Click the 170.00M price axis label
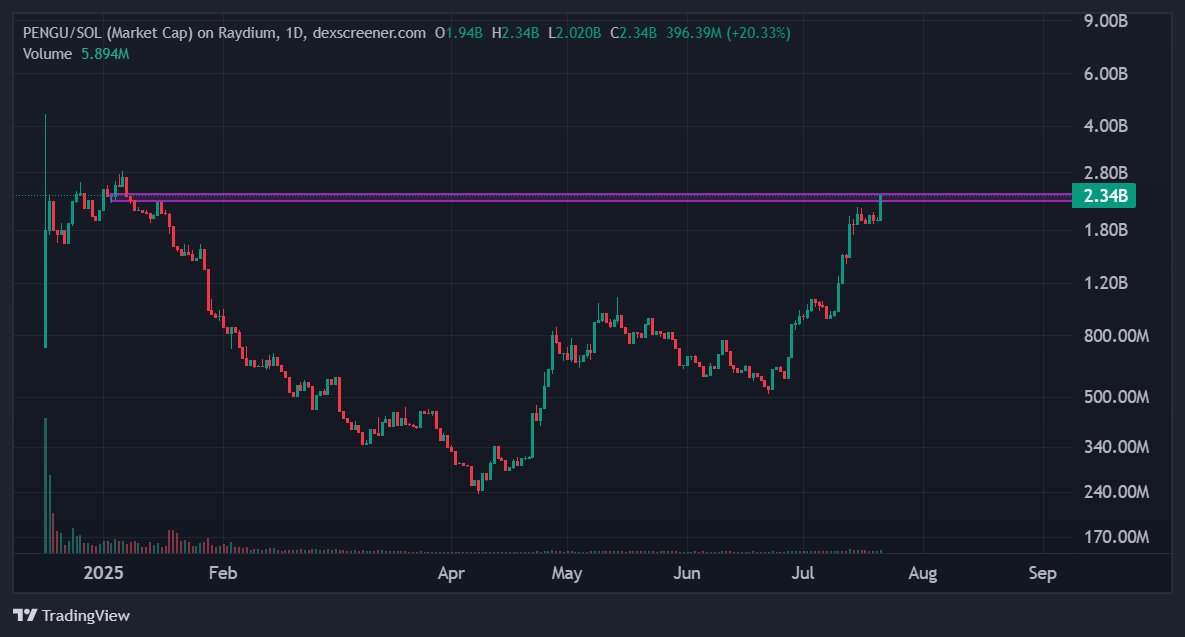 coord(1116,537)
